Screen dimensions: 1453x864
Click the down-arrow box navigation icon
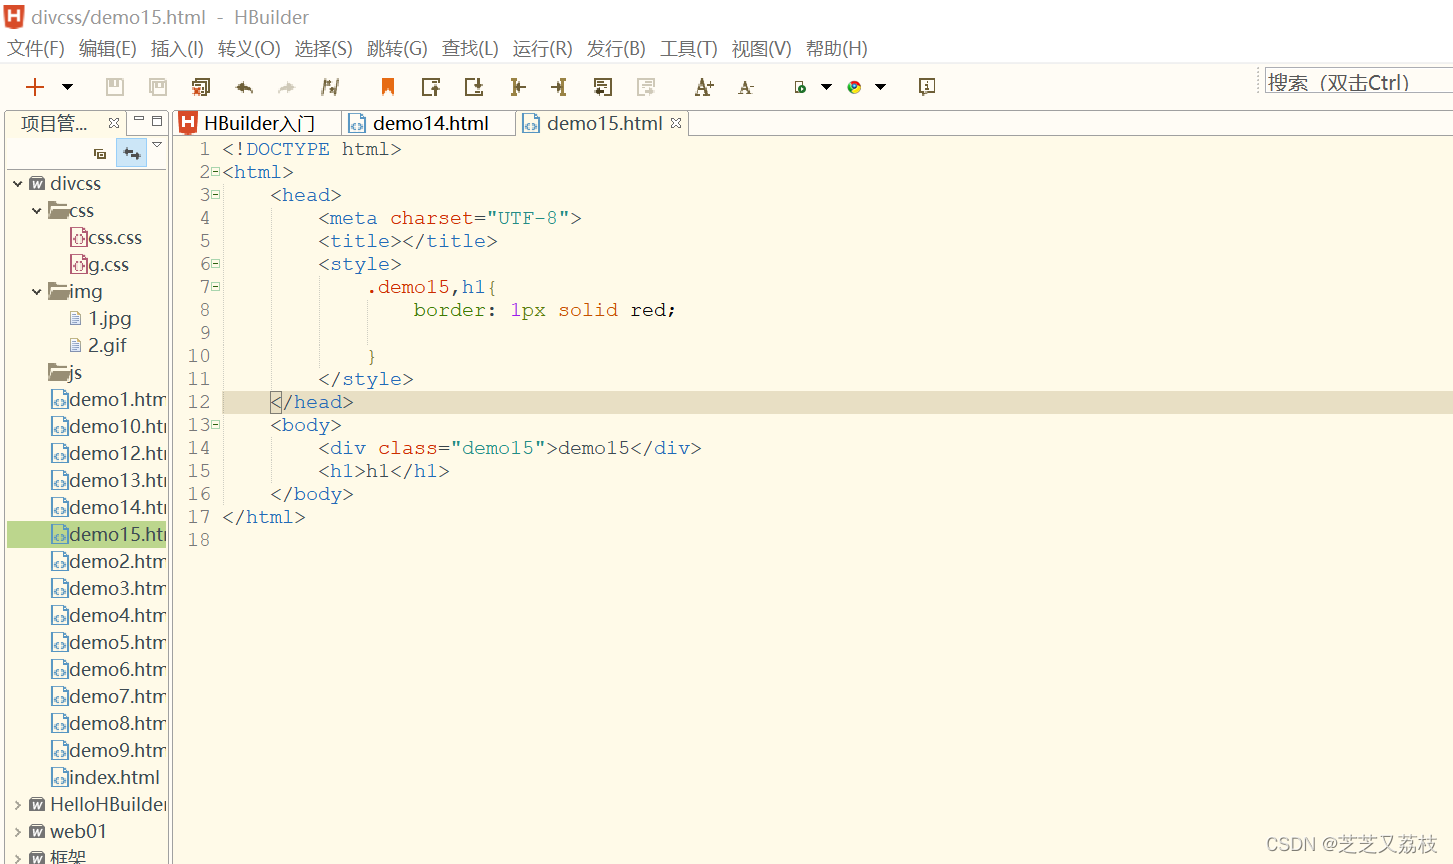pos(474,87)
